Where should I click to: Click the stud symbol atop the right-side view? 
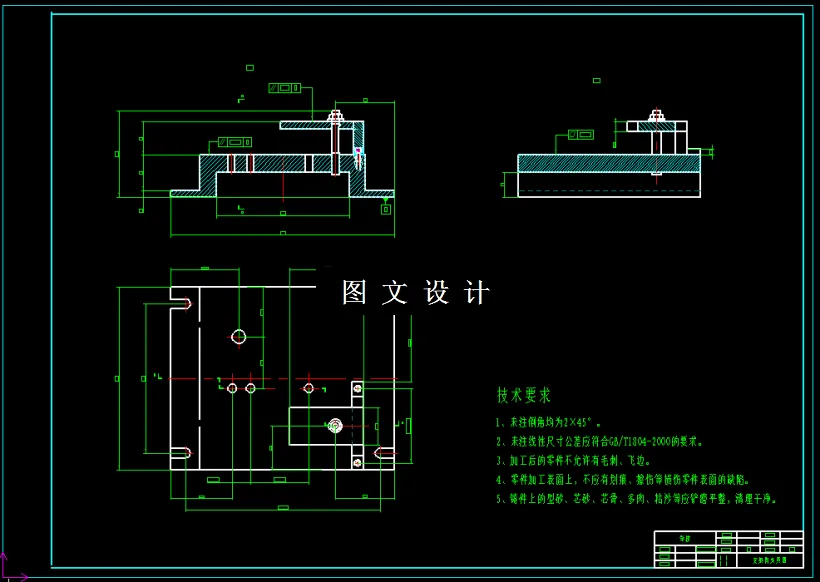[657, 112]
